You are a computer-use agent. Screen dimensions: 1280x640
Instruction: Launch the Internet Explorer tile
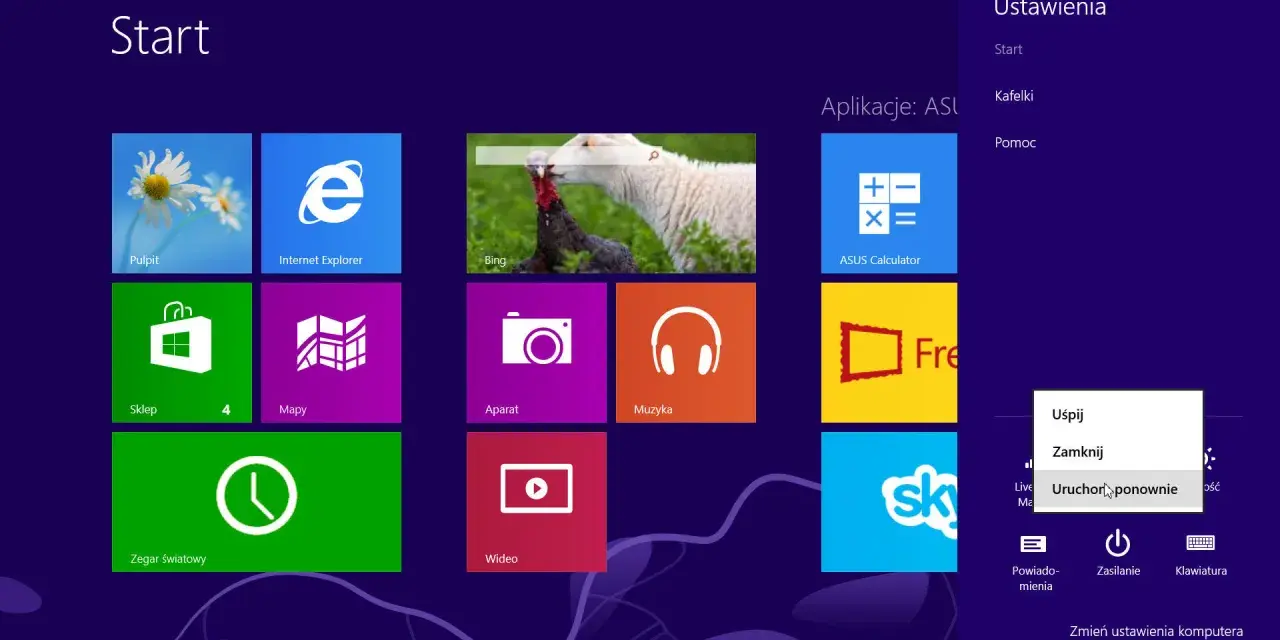[331, 203]
